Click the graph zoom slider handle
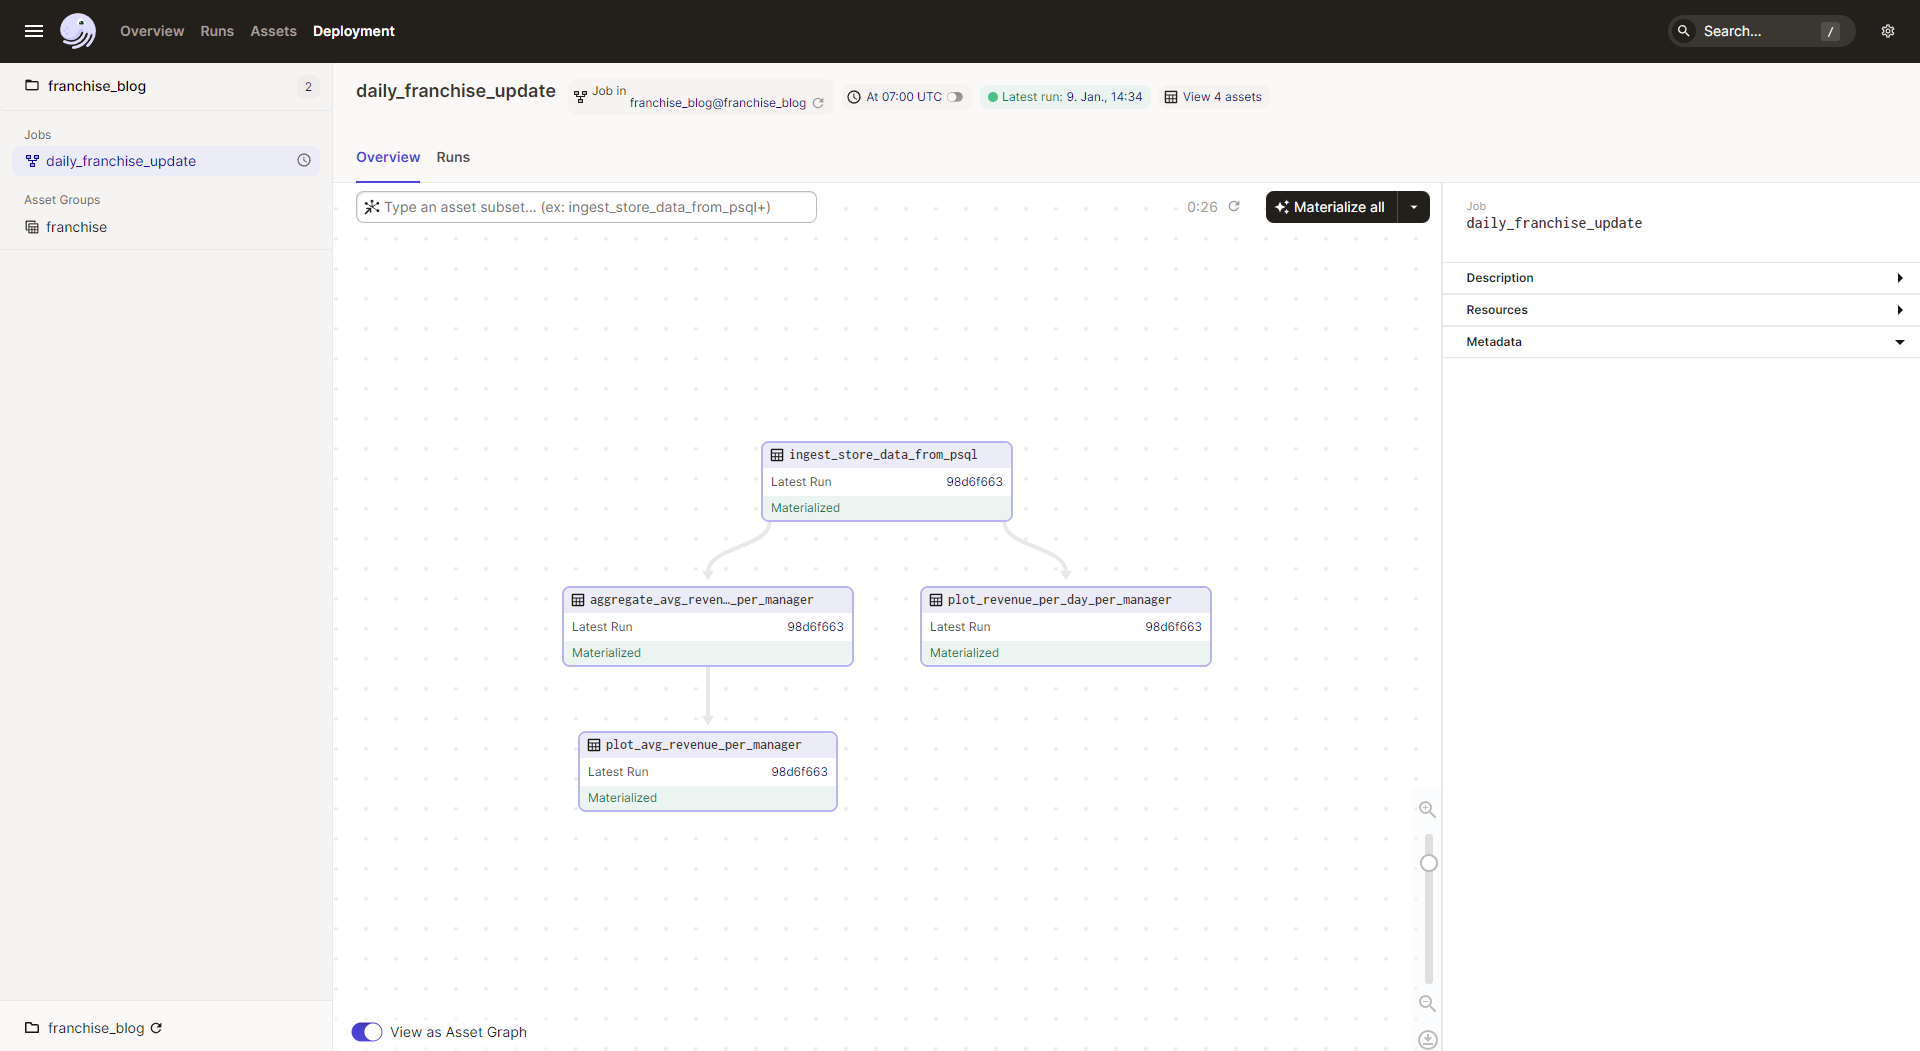Viewport: 1920px width, 1051px height. (1429, 863)
